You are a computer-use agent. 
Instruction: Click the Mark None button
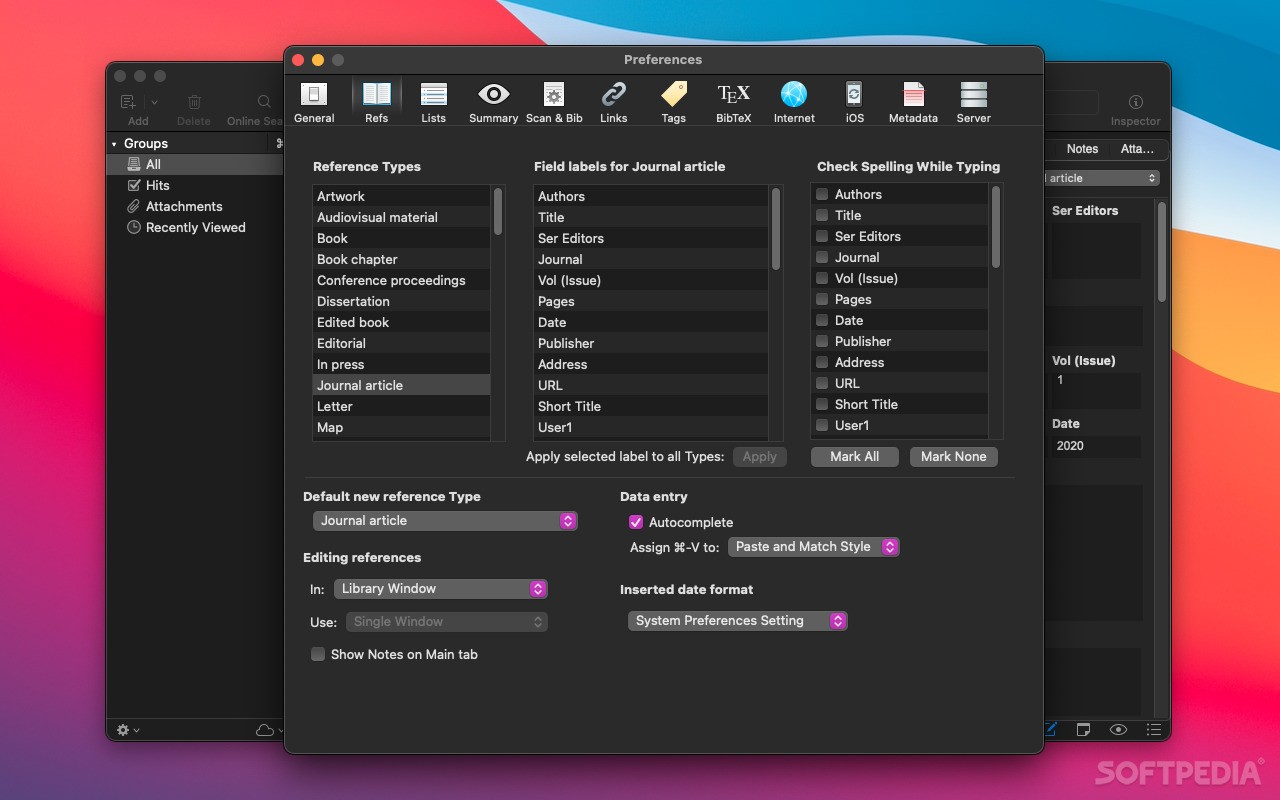[953, 456]
